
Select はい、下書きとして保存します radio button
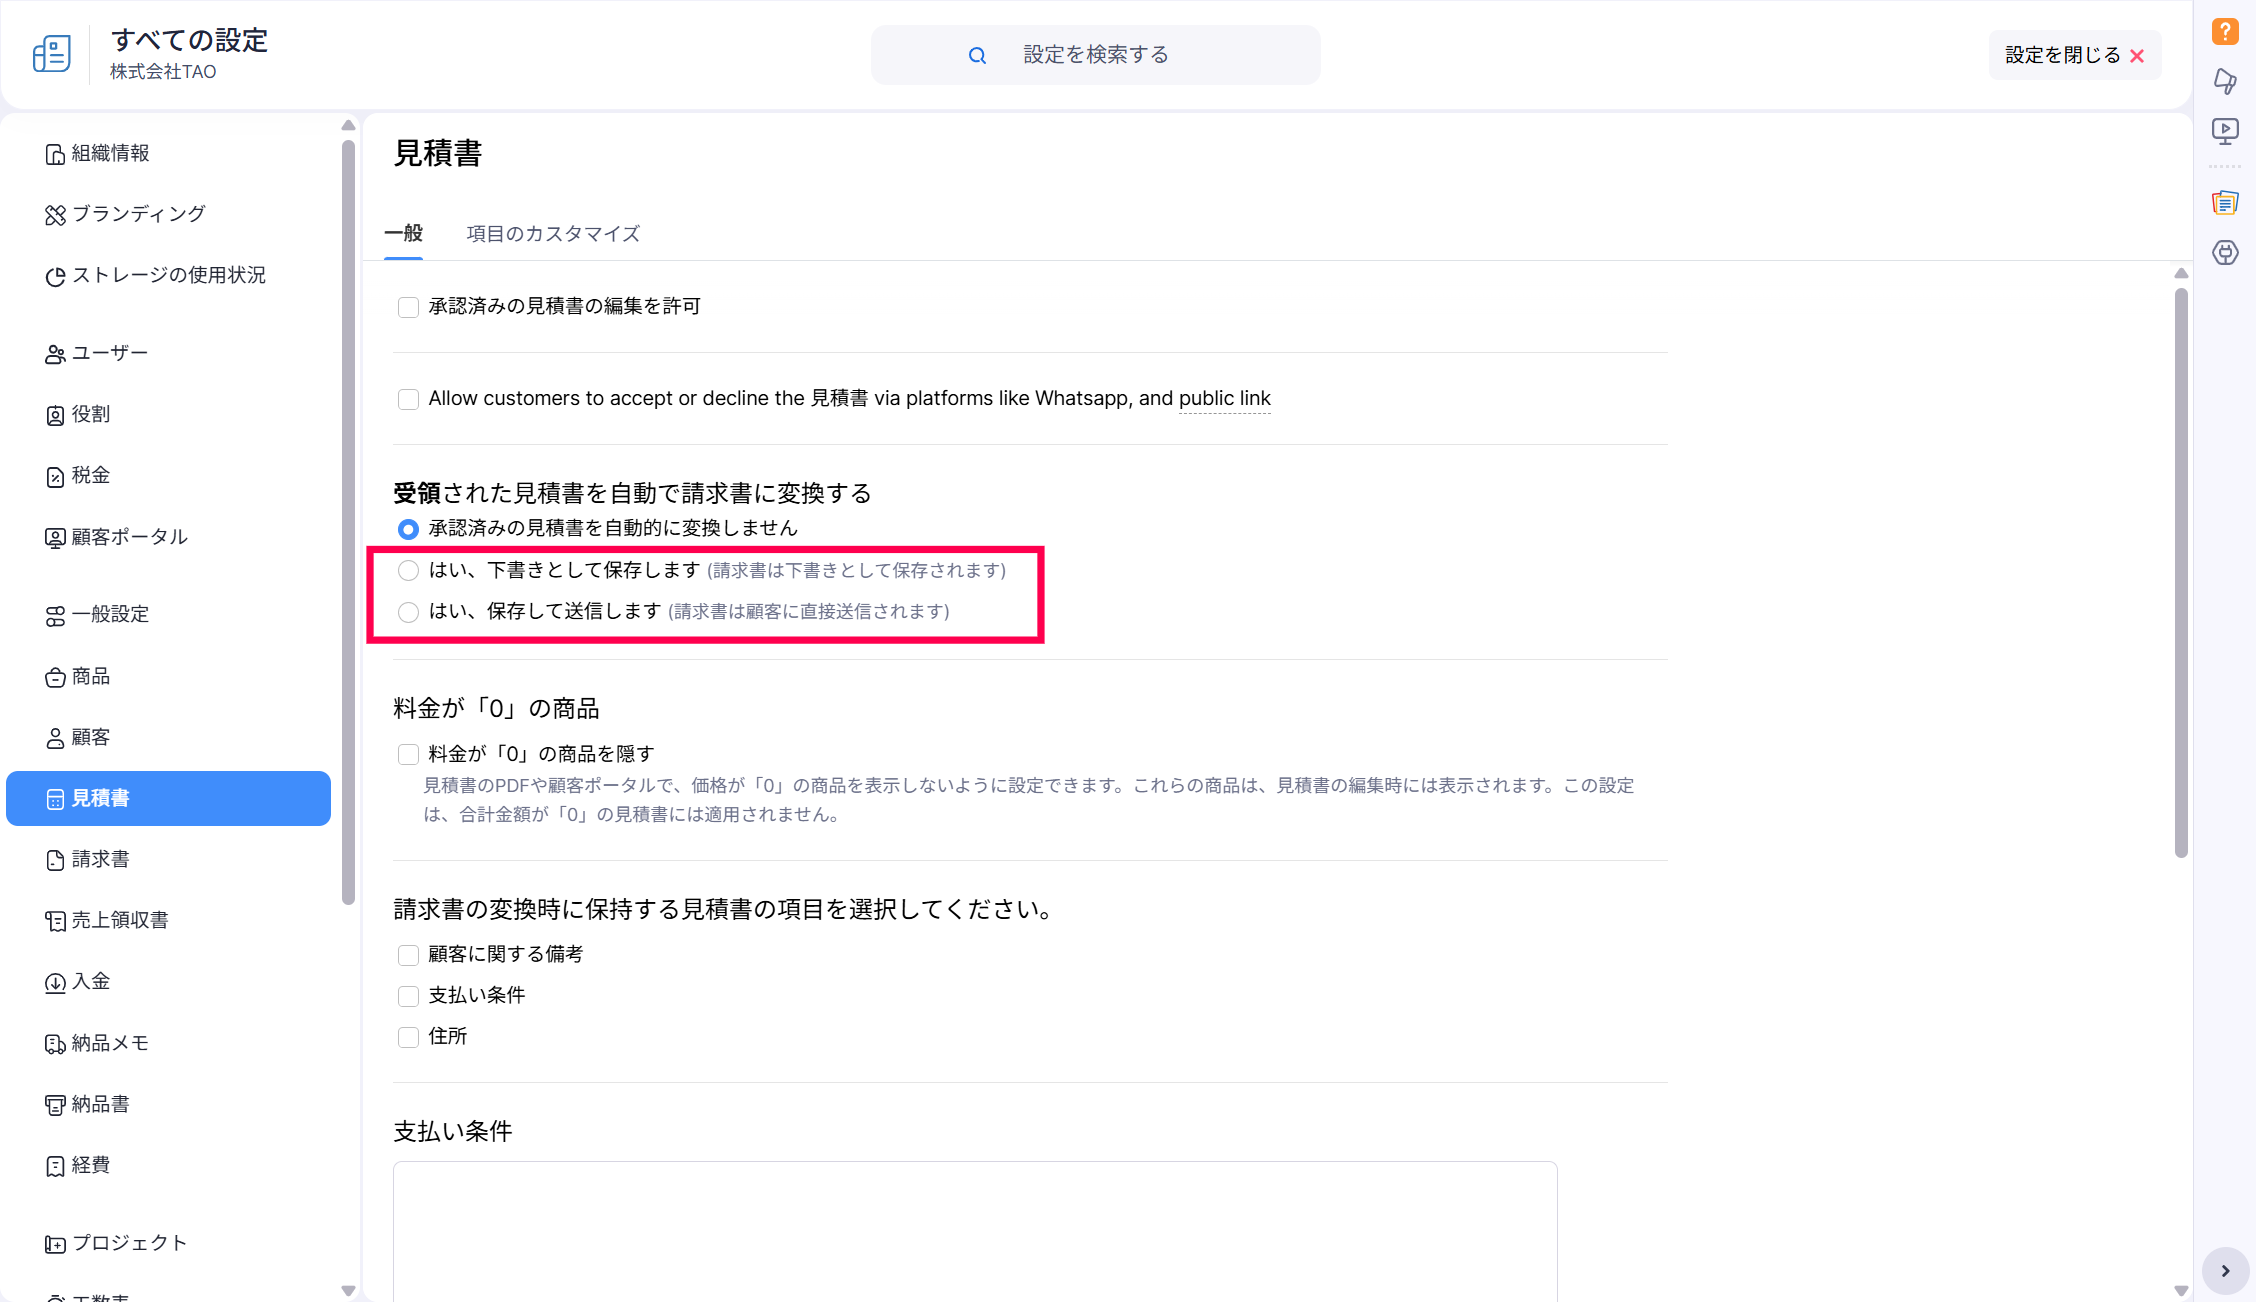pos(408,571)
